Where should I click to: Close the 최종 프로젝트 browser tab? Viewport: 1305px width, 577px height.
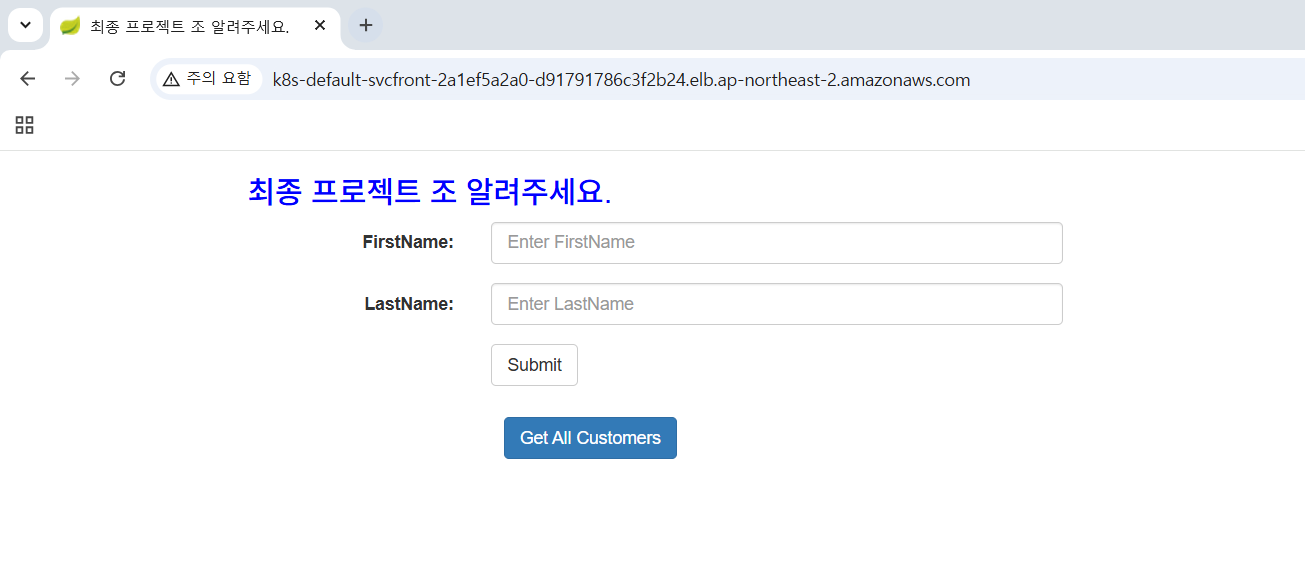pyautogui.click(x=320, y=26)
